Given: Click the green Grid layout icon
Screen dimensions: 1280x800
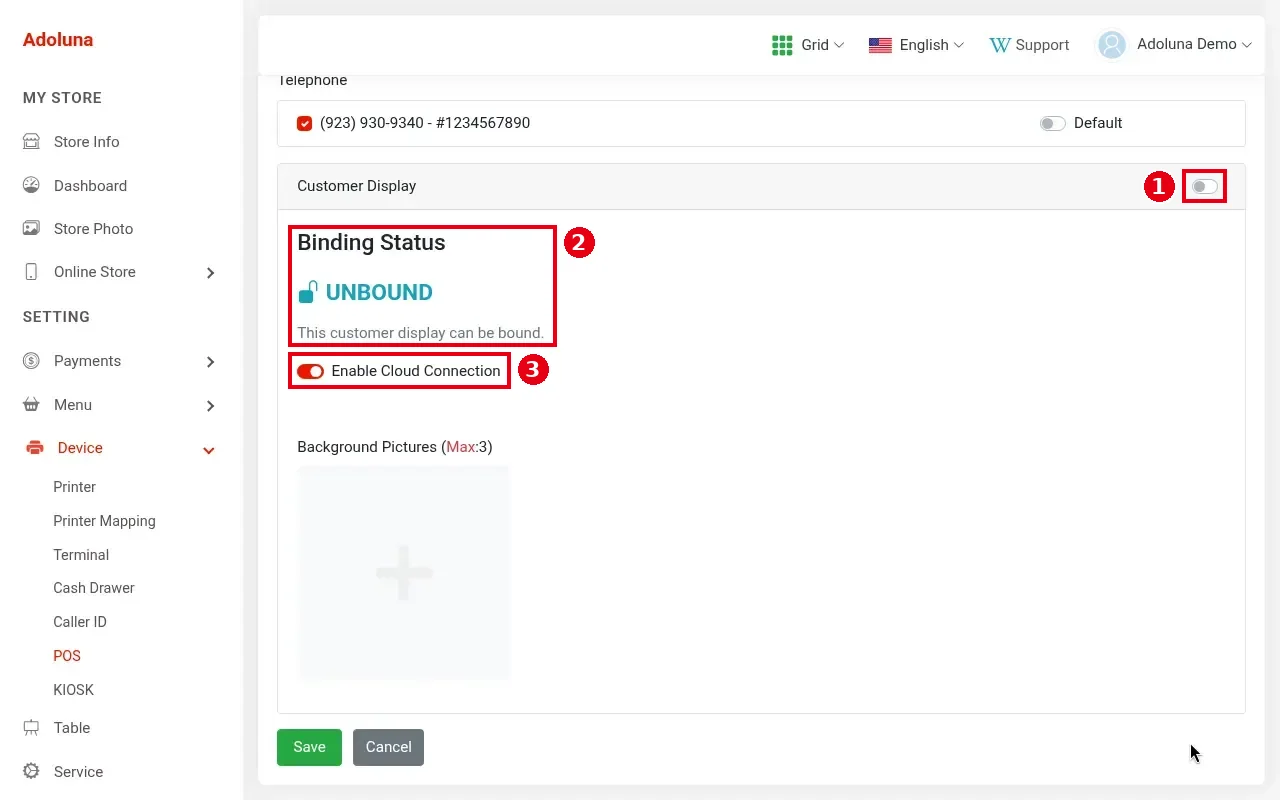Looking at the screenshot, I should point(782,45).
